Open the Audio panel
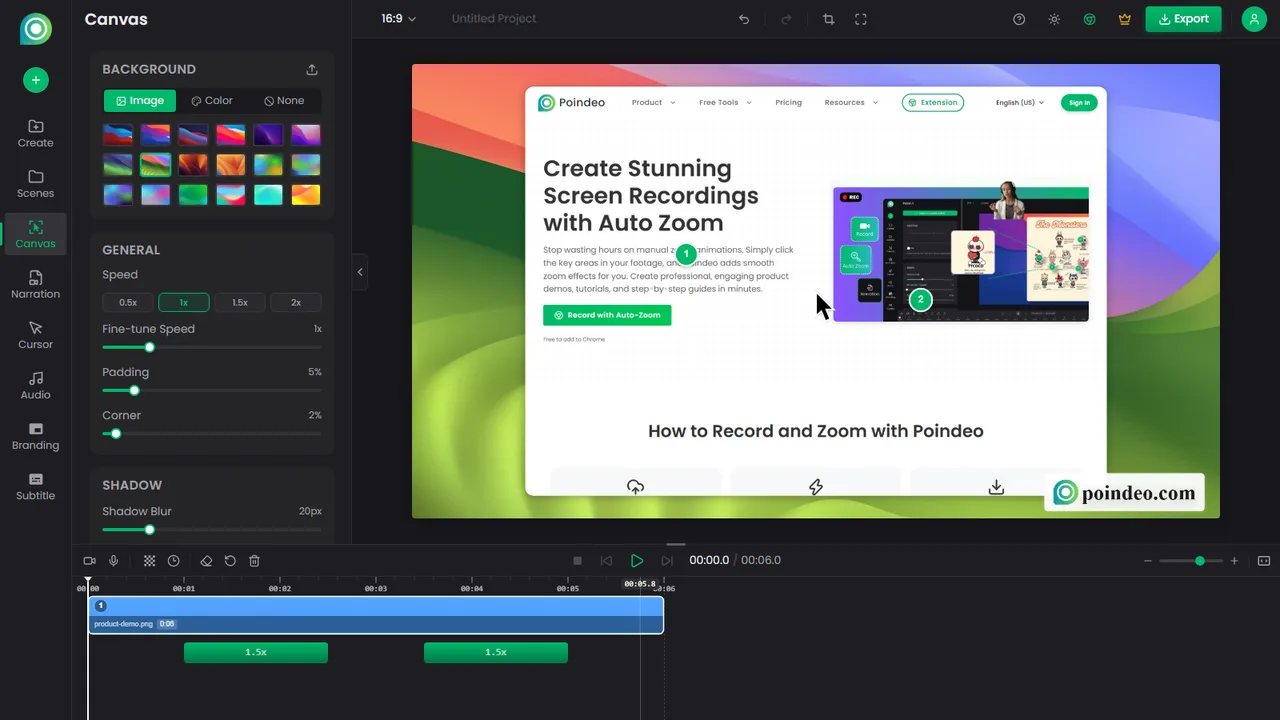The height and width of the screenshot is (720, 1280). 35,386
